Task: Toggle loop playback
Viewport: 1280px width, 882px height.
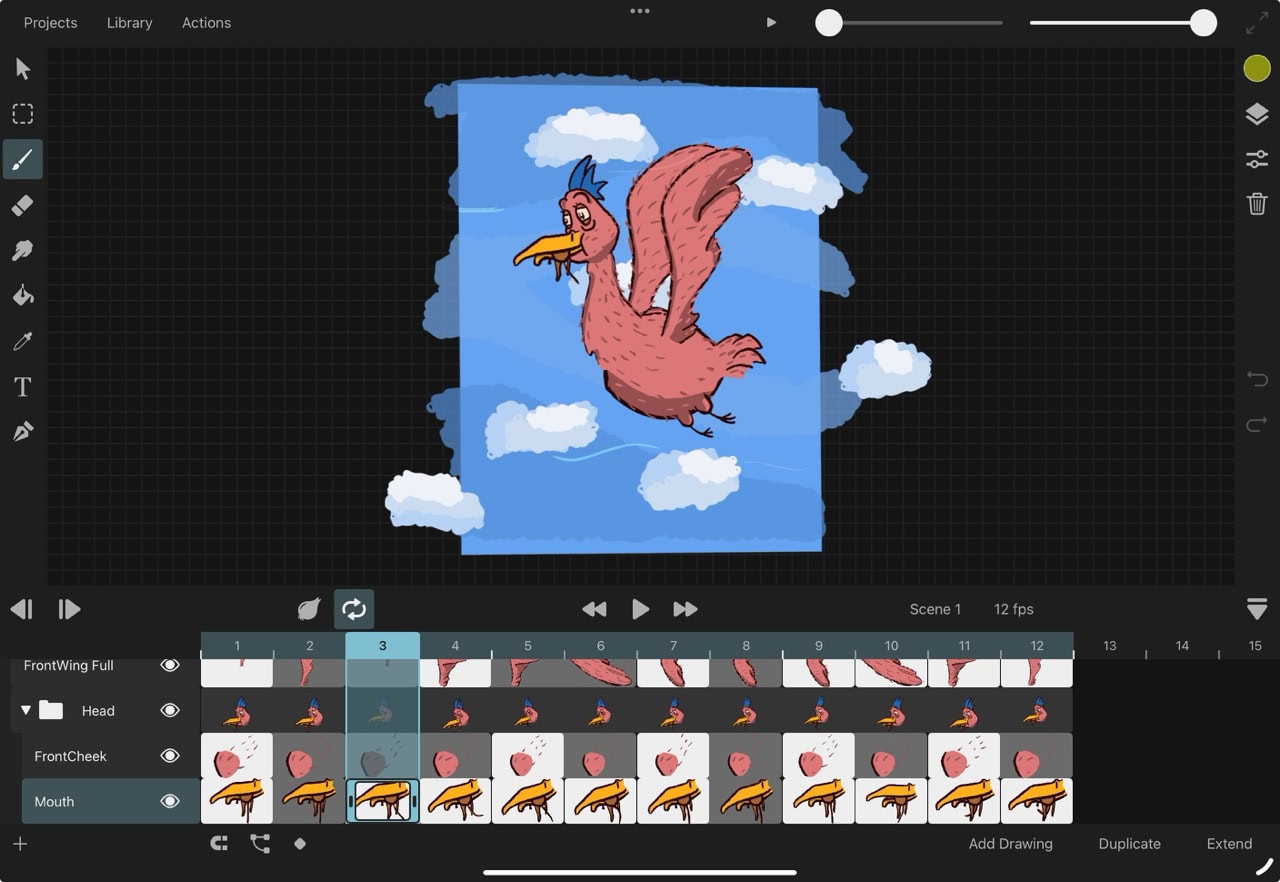Action: [x=354, y=609]
